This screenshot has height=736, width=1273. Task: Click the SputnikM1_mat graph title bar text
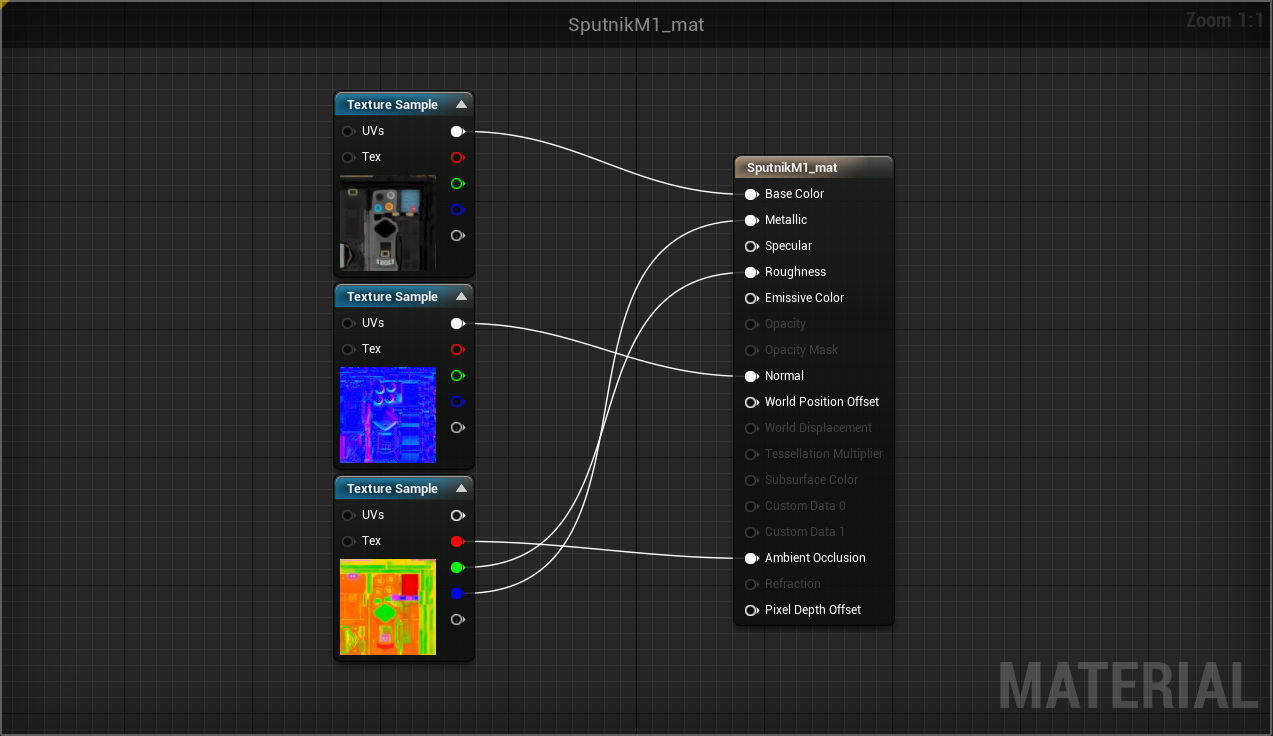[636, 25]
